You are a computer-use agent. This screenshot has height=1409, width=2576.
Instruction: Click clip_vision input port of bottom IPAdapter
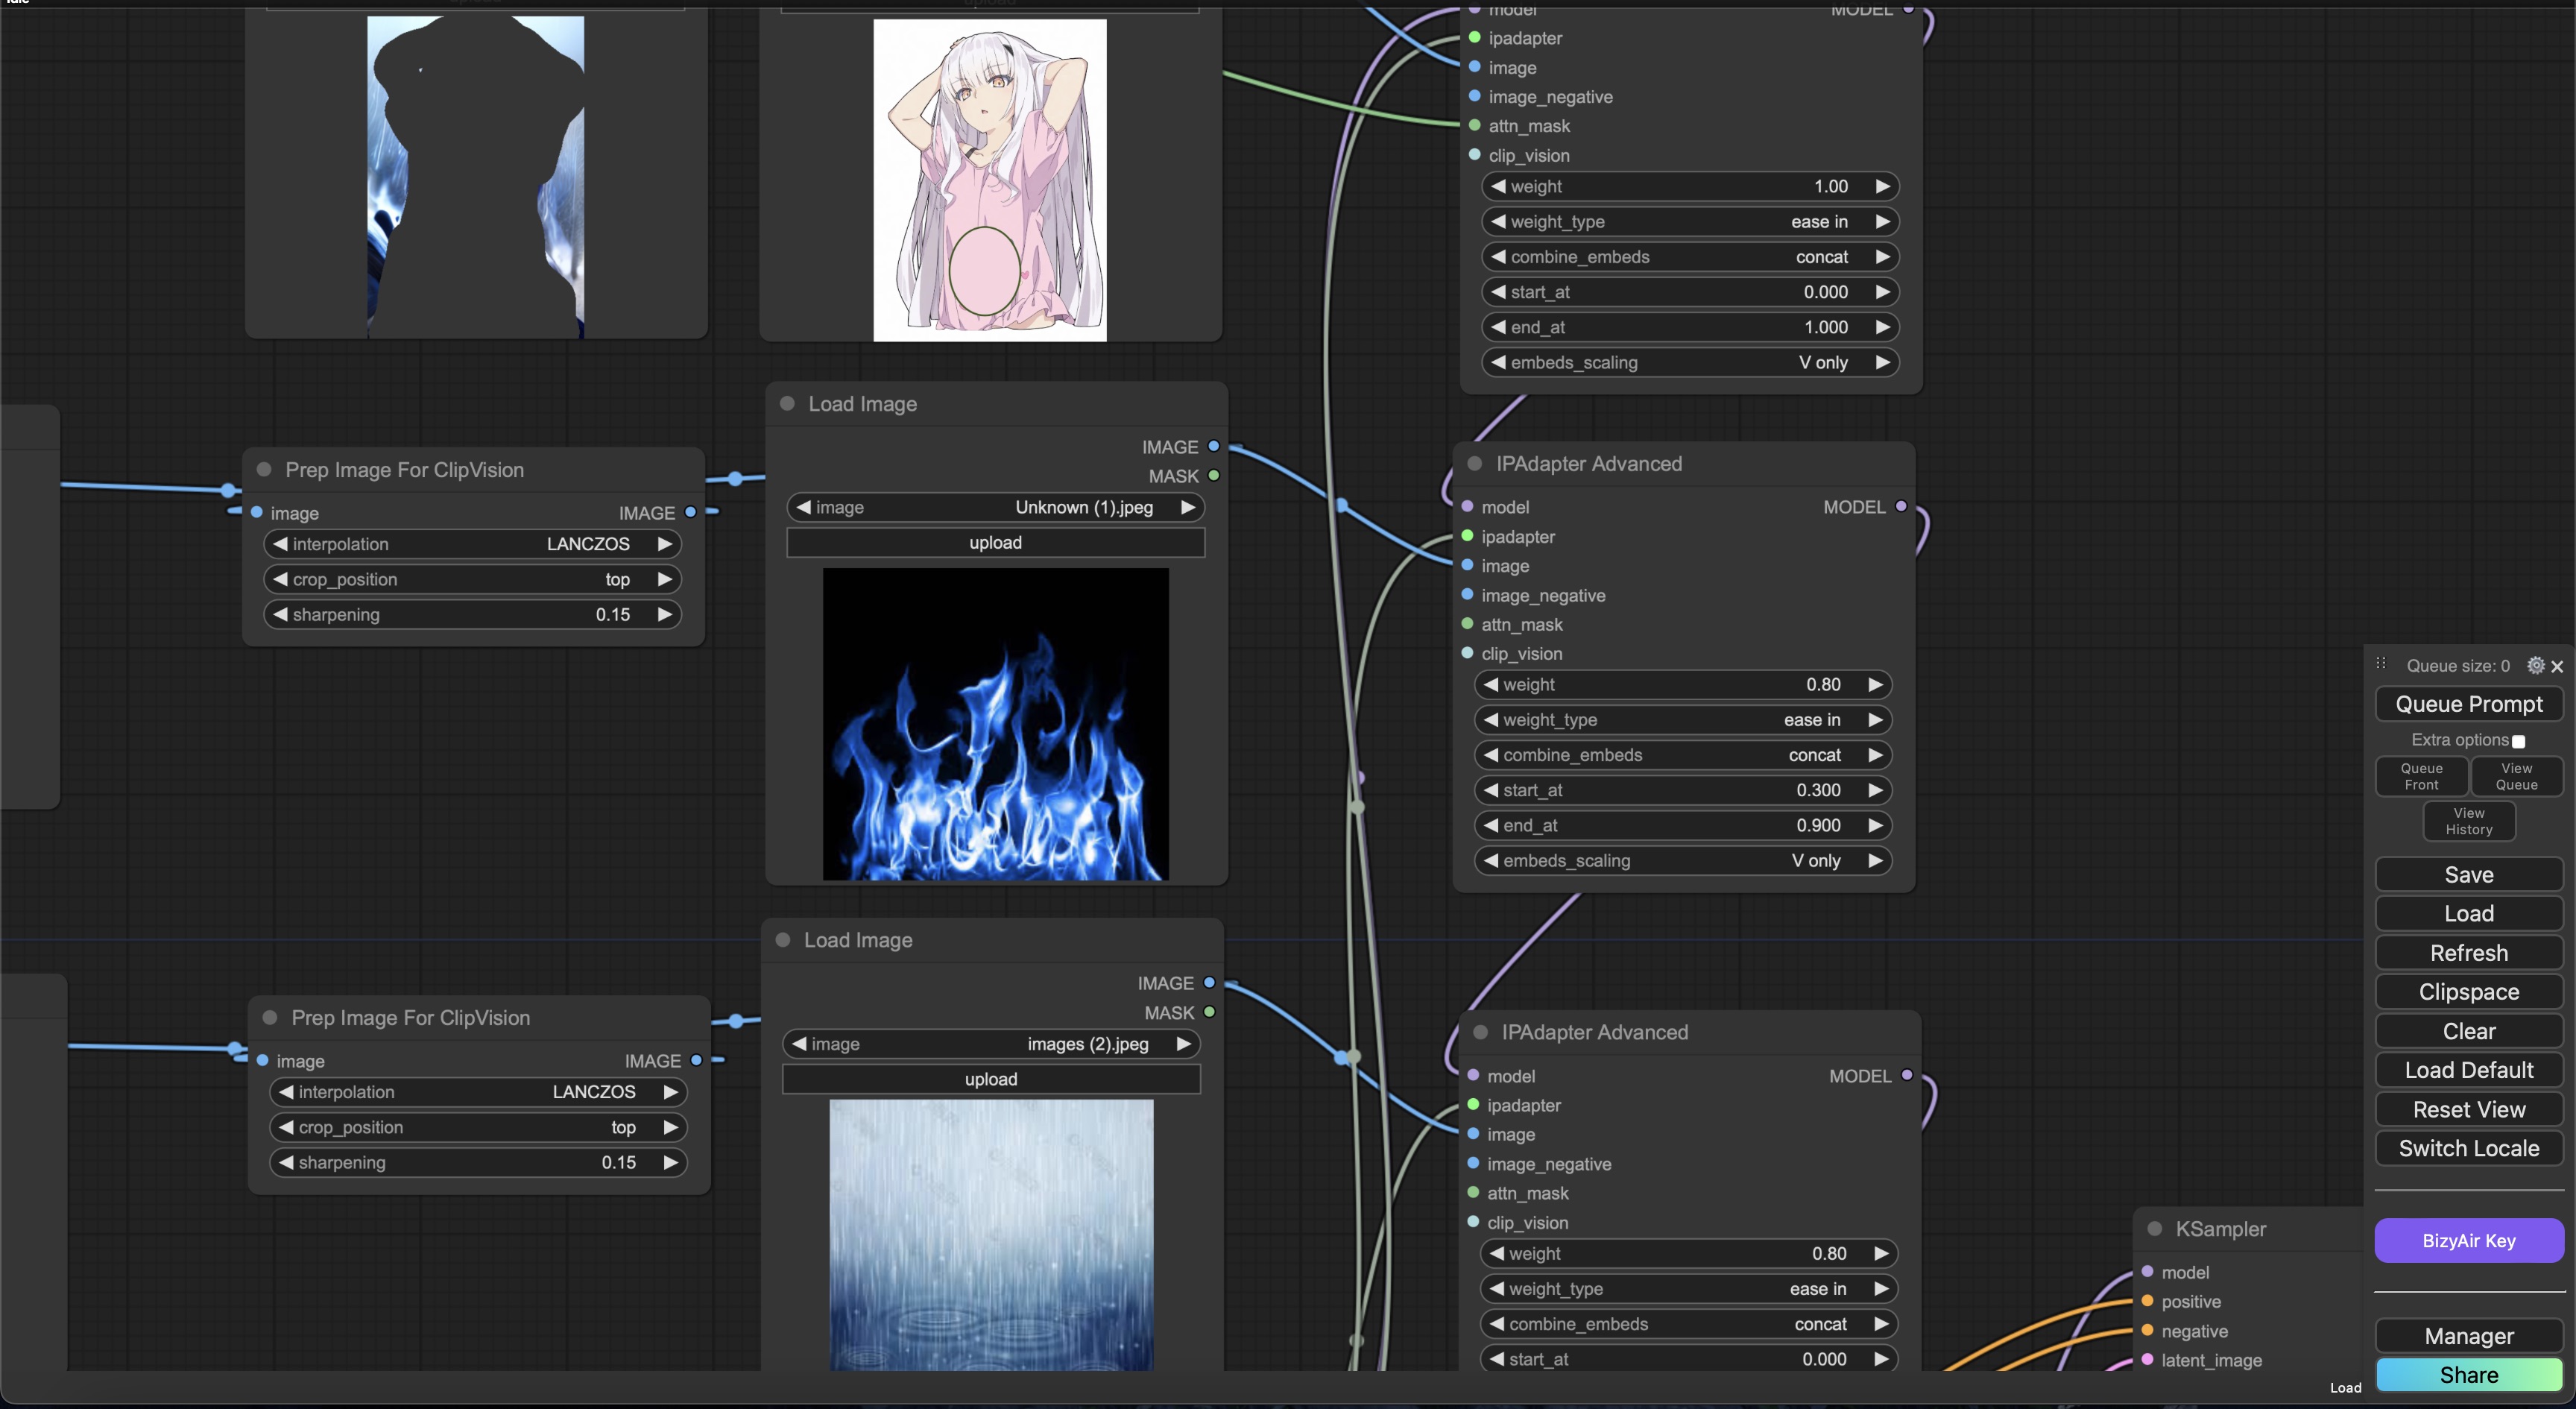point(1473,1222)
